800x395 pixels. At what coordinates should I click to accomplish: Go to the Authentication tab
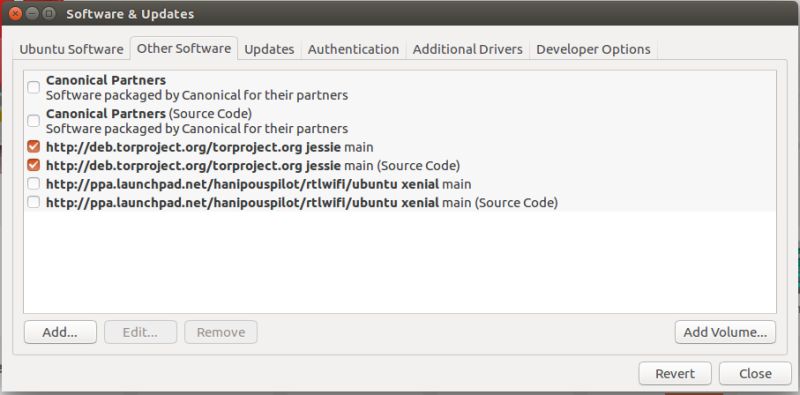(x=353, y=50)
